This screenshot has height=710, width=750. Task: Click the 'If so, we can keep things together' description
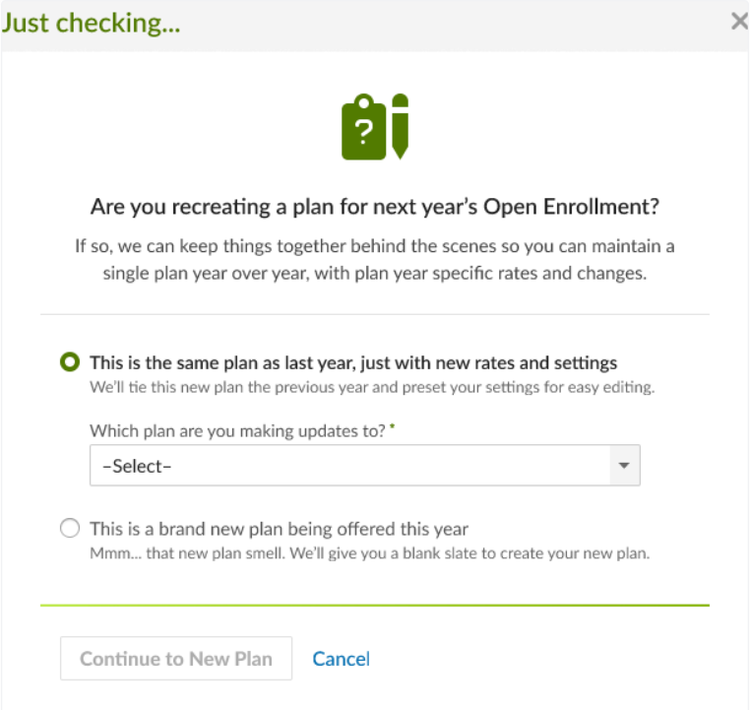point(375,259)
